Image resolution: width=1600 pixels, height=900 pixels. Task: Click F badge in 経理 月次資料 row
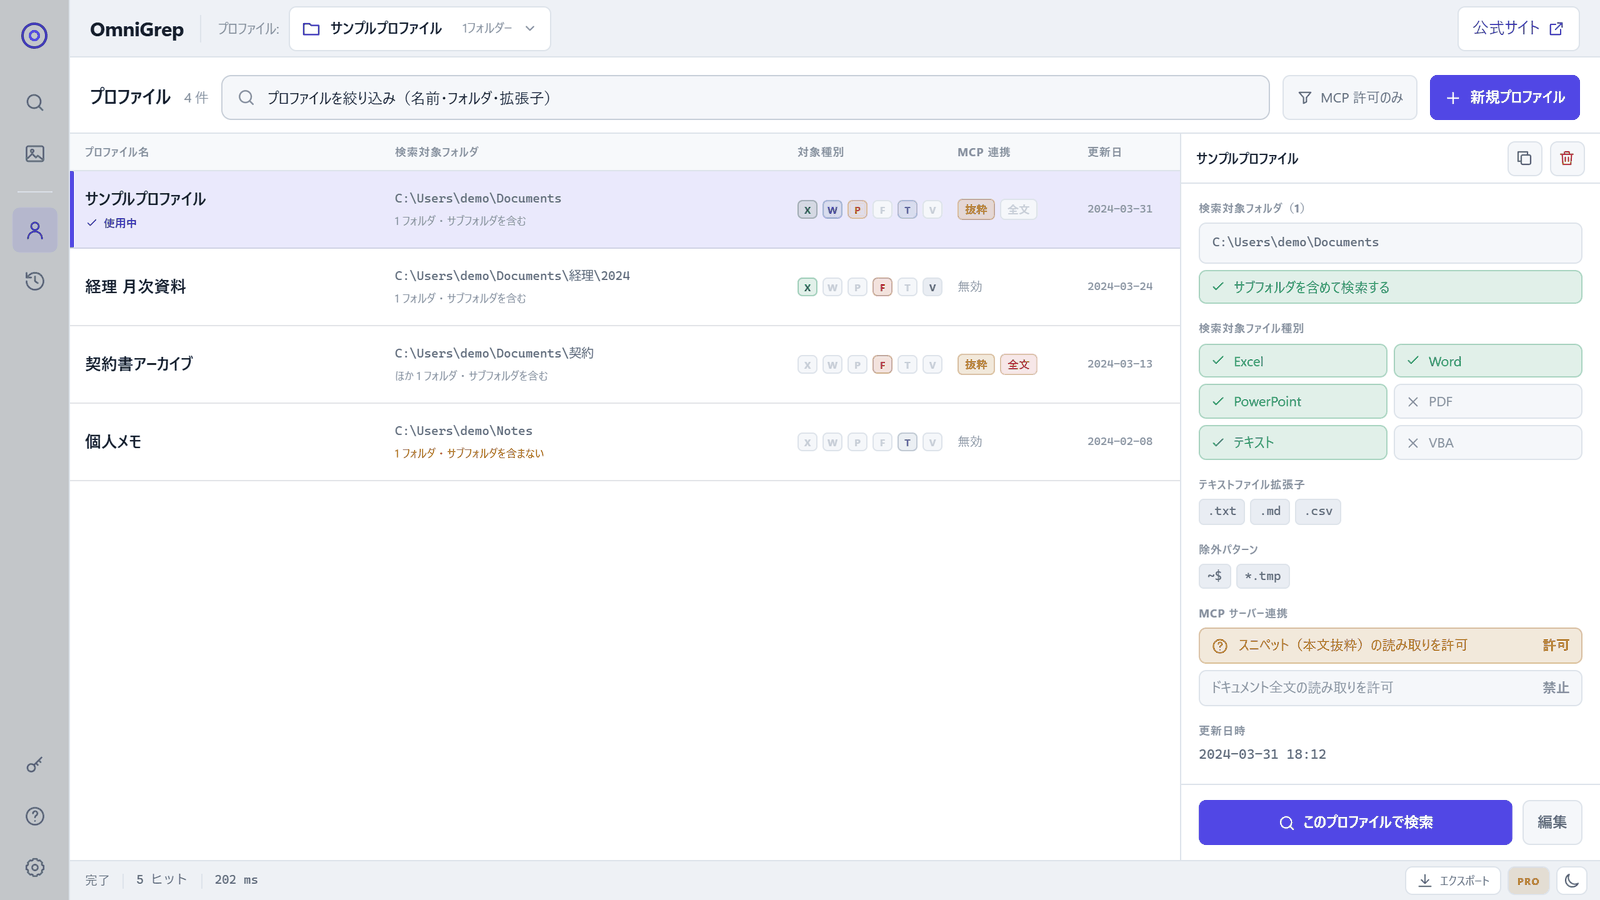point(882,287)
